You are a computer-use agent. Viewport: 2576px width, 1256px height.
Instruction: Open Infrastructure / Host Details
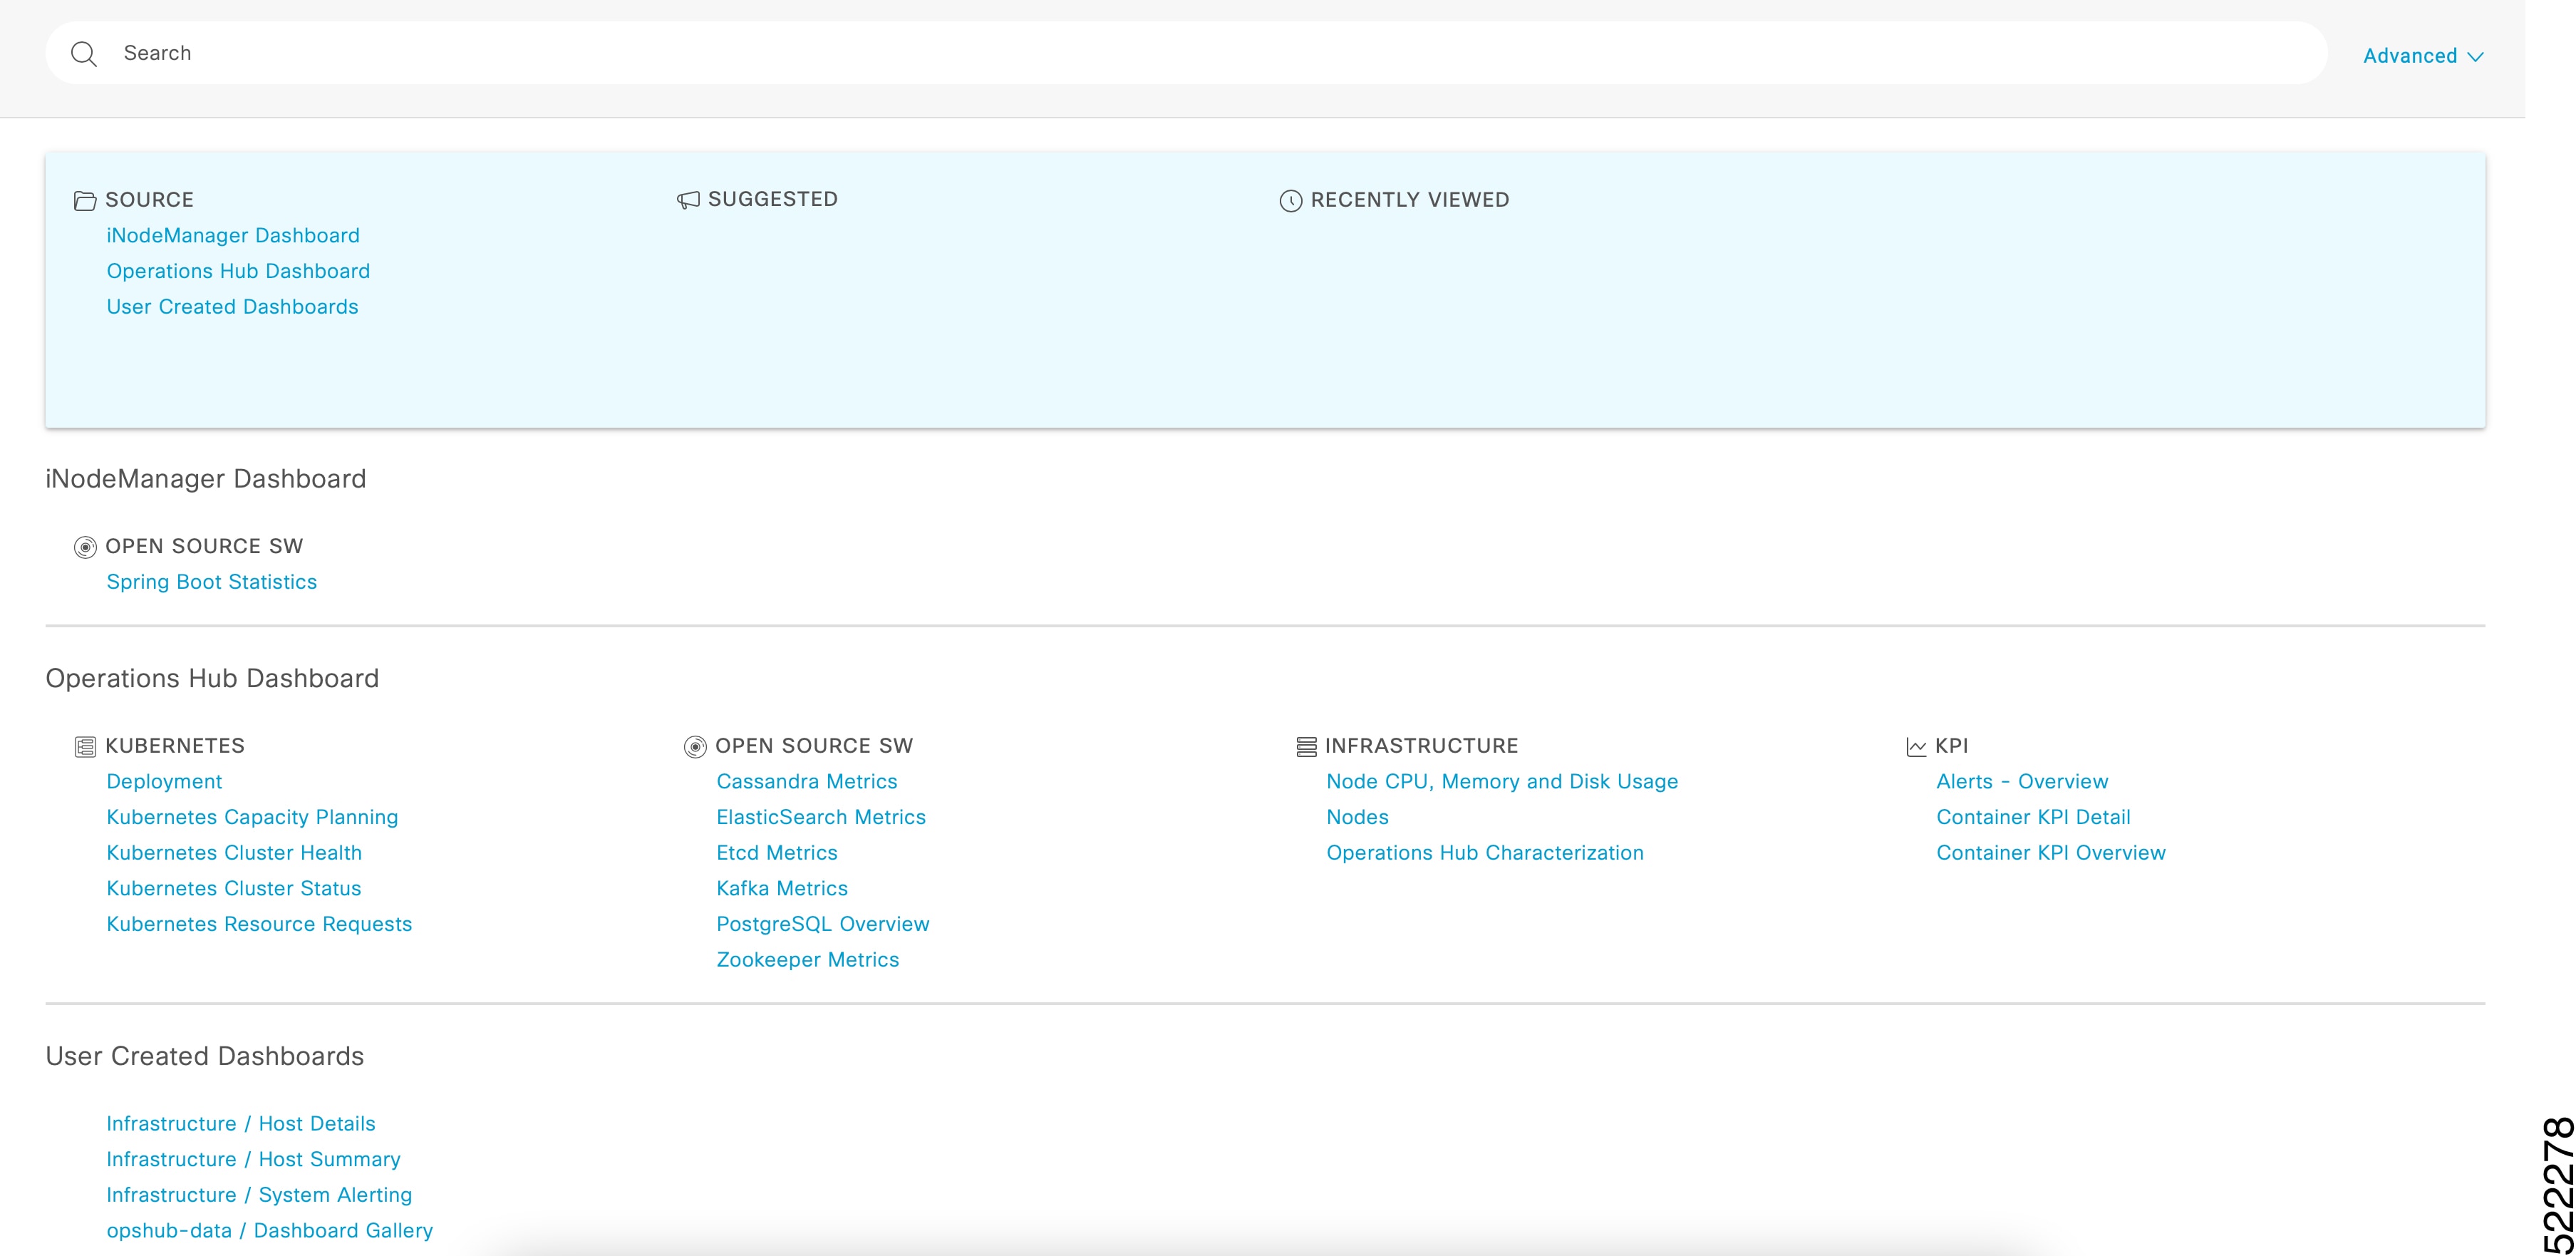coord(241,1124)
